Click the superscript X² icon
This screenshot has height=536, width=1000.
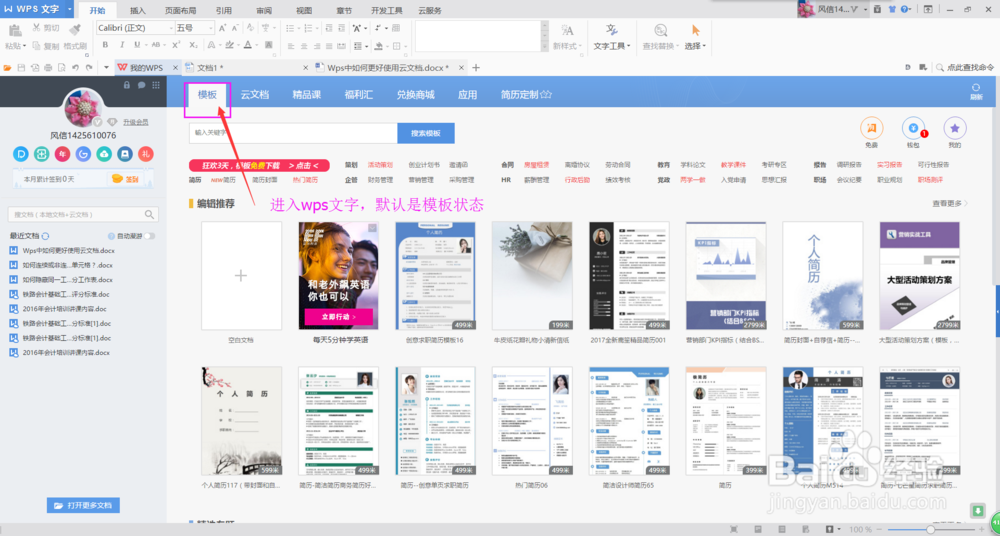click(x=176, y=45)
